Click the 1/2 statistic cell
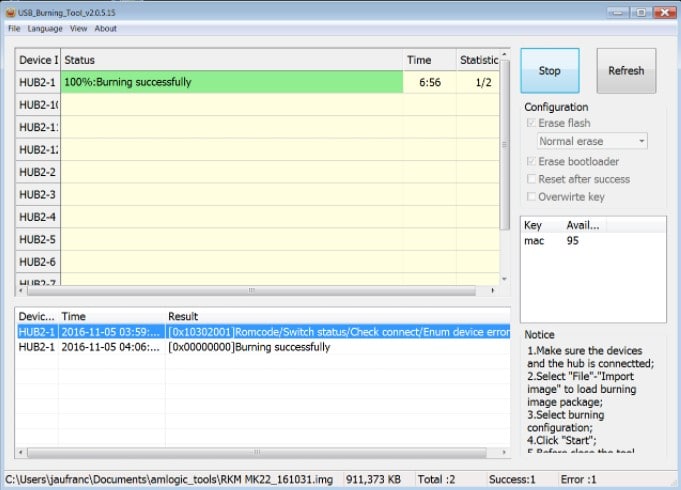 coord(478,82)
